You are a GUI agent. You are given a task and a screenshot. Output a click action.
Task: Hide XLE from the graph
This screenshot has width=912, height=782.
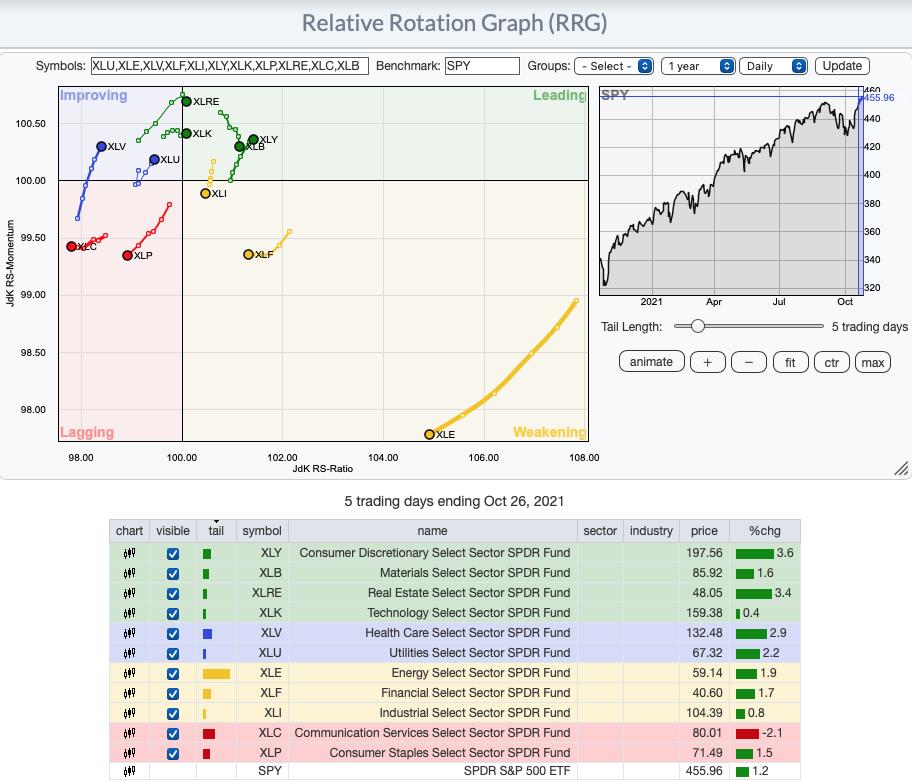[x=173, y=674]
